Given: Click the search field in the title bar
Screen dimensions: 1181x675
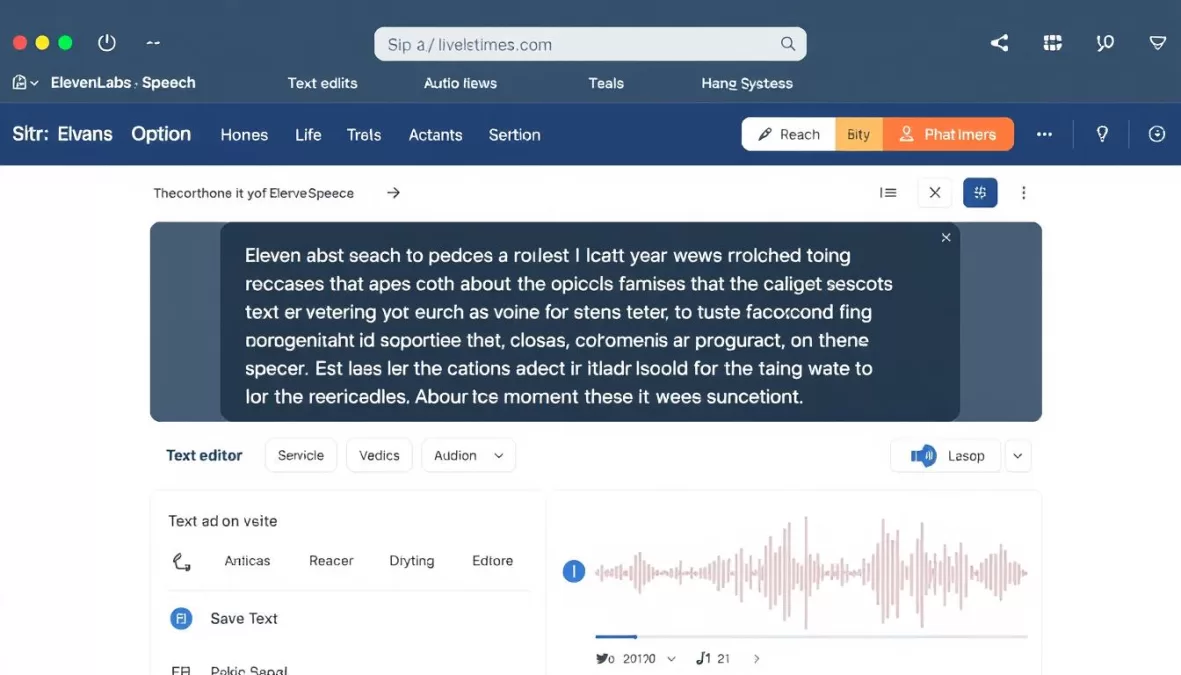Looking at the screenshot, I should 590,44.
